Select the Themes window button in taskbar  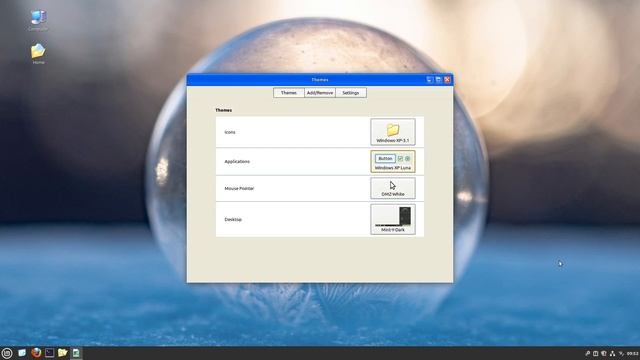76,353
